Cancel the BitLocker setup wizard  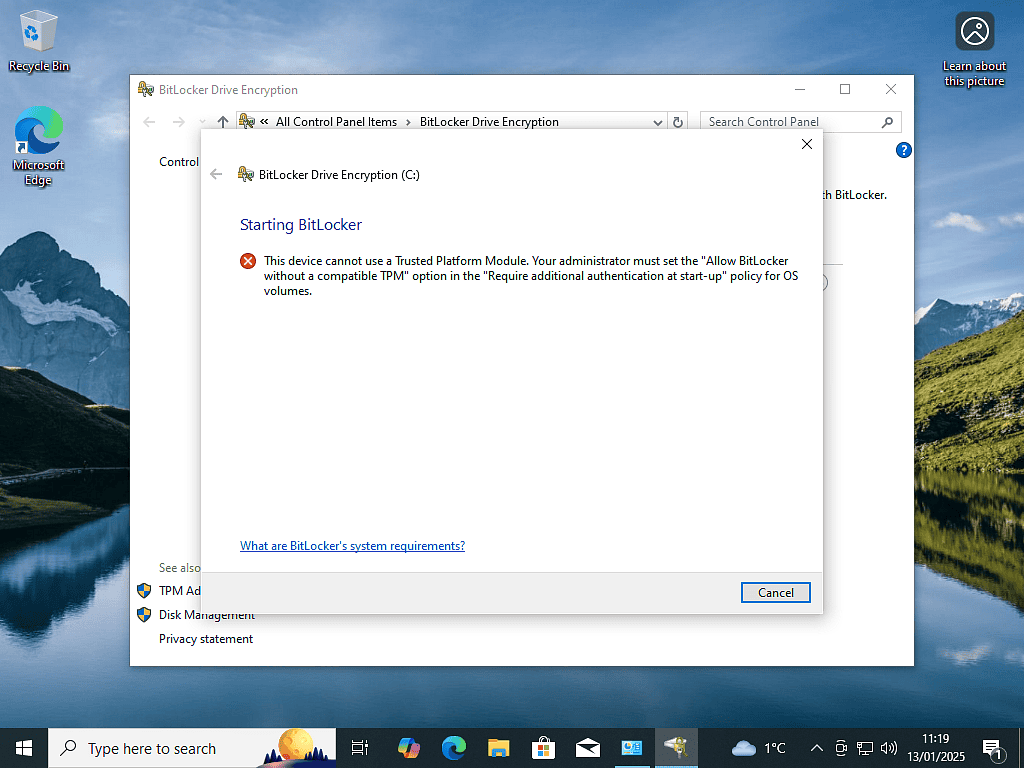point(775,592)
